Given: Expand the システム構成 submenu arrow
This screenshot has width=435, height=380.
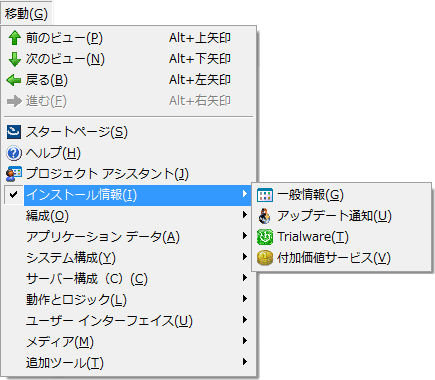Looking at the screenshot, I should pyautogui.click(x=245, y=257).
